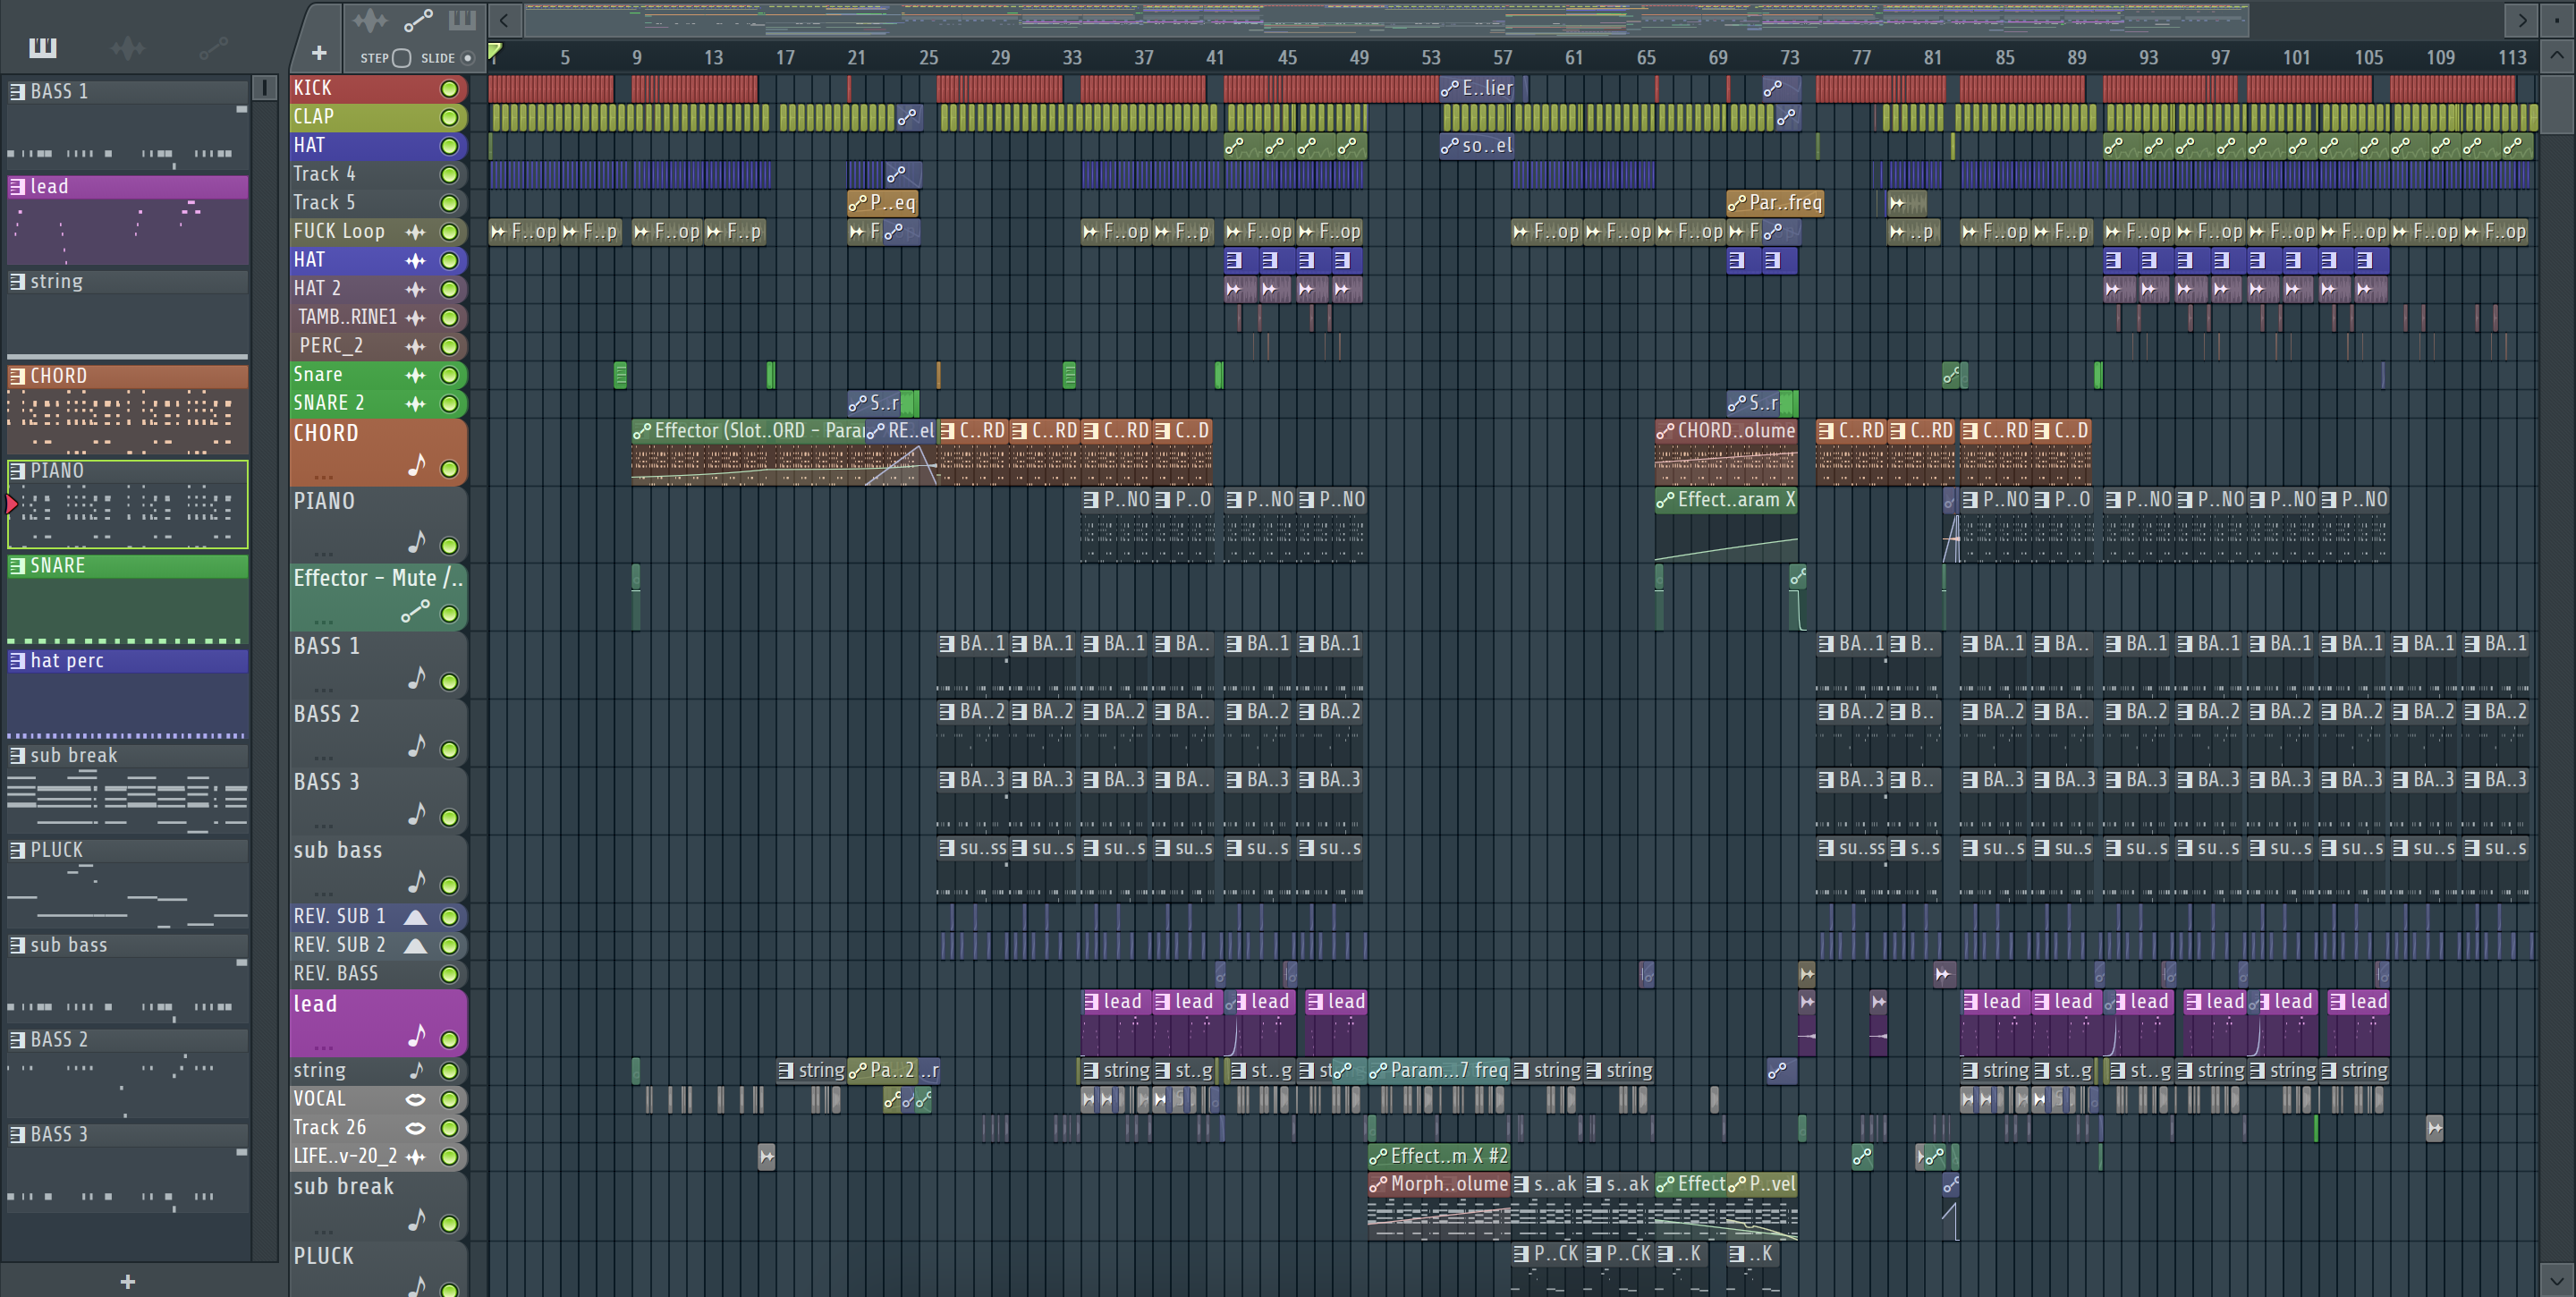This screenshot has height=1297, width=2576.
Task: Mute the CLAP track
Action: click(449, 118)
